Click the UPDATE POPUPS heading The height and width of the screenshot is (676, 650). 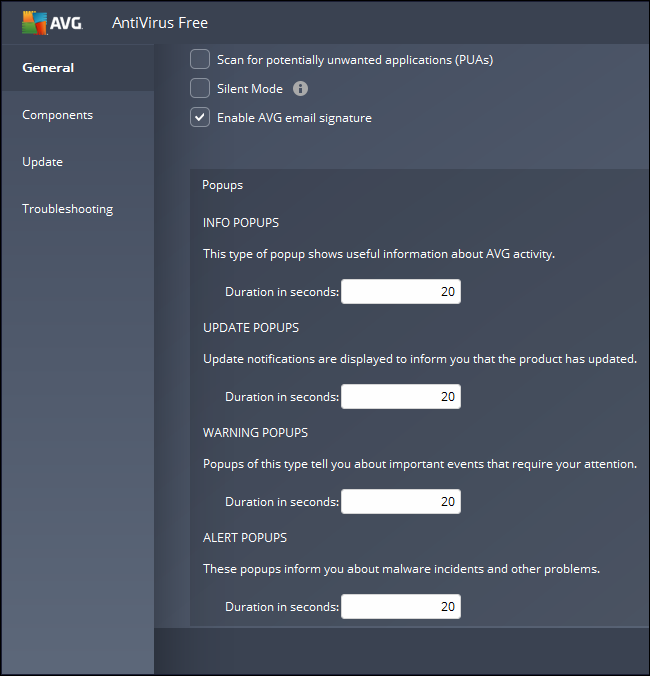(x=251, y=328)
